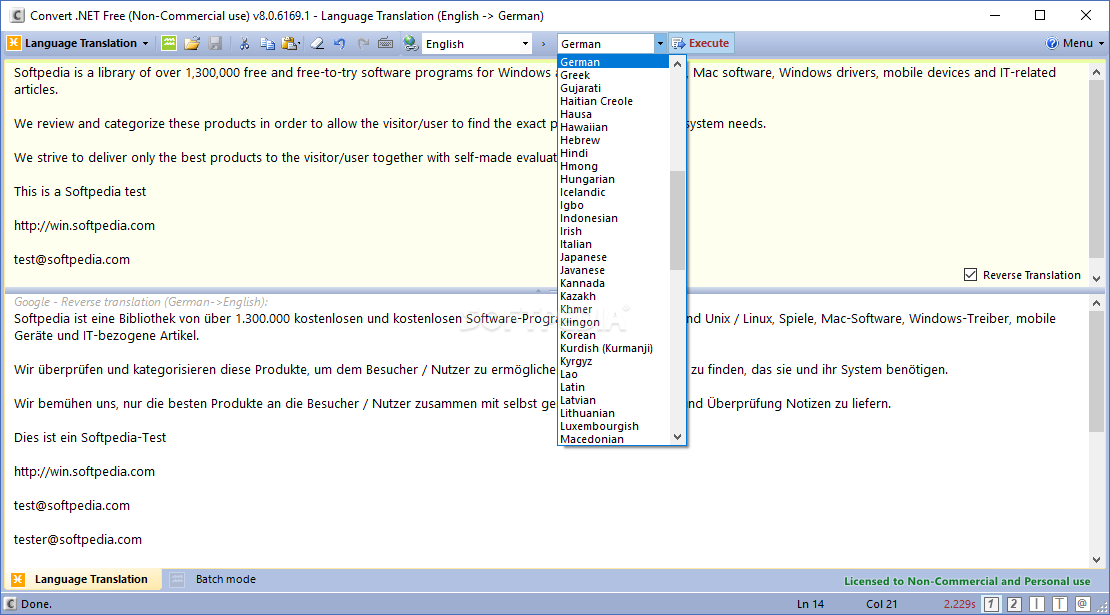
Task: Open the Language Translation module dropdown
Action: 146,43
